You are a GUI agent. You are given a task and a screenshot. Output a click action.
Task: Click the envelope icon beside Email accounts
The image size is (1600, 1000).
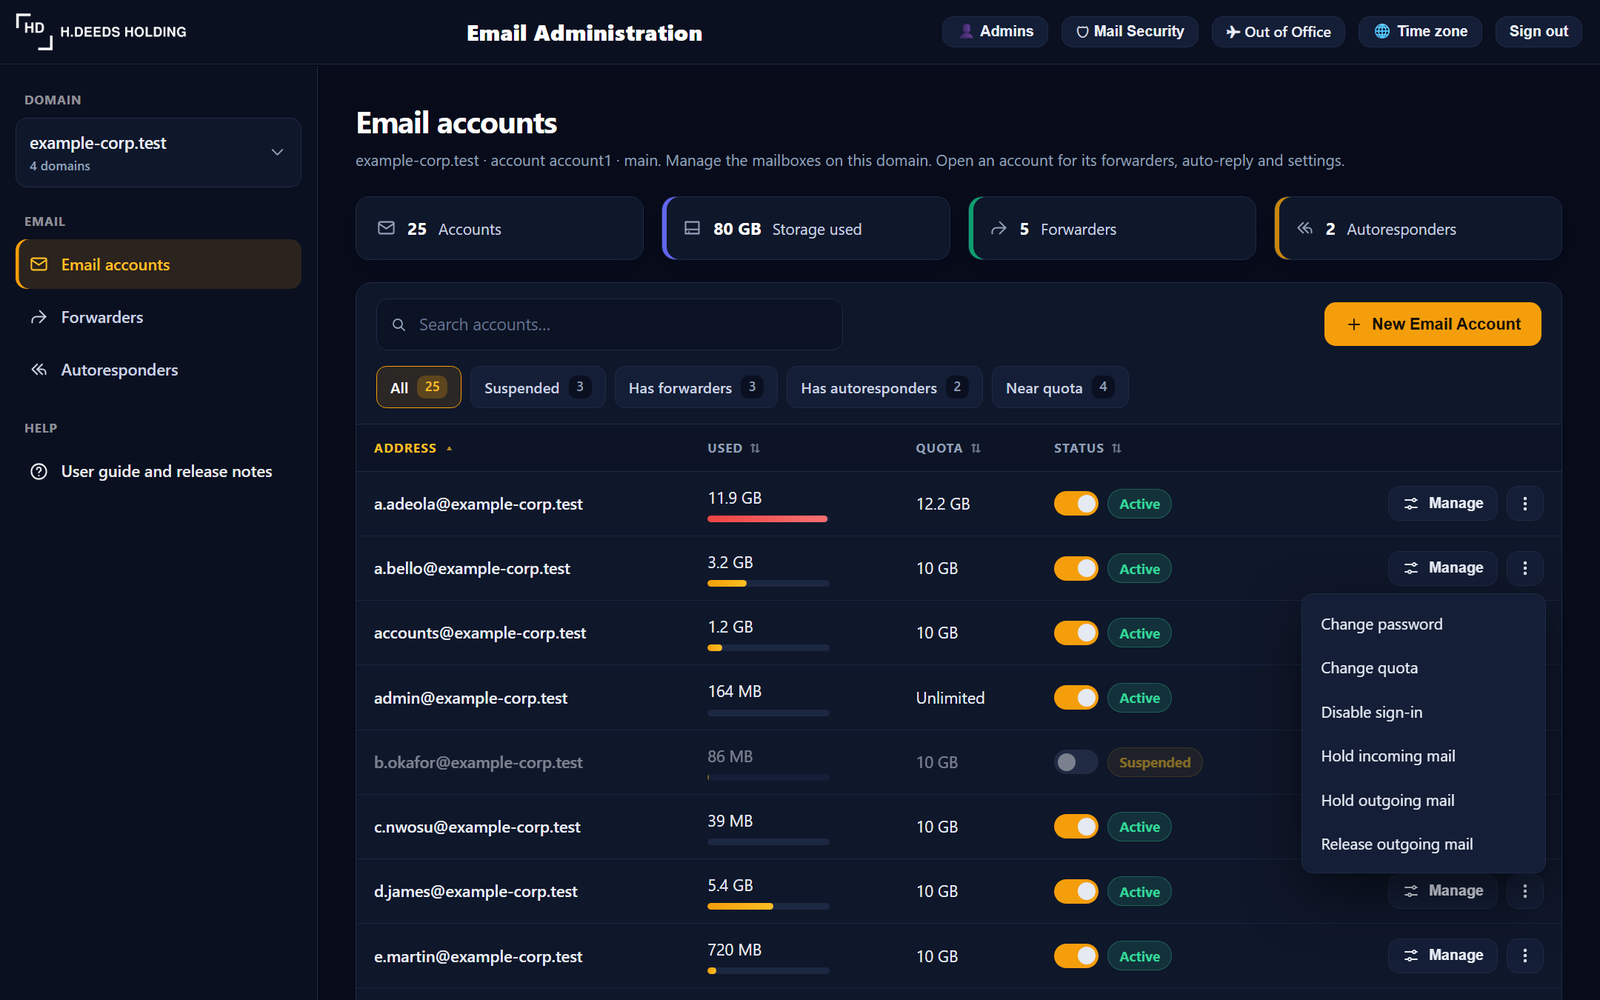tap(39, 264)
